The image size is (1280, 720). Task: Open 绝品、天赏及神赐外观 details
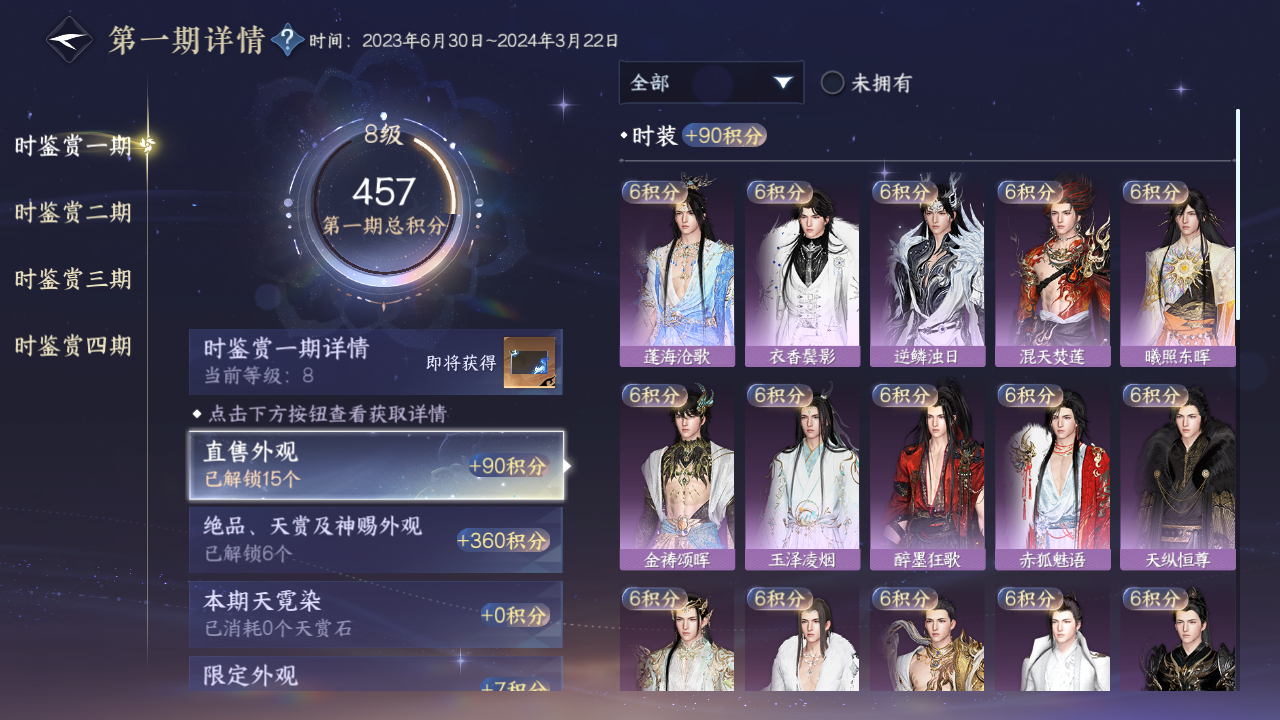click(x=375, y=540)
